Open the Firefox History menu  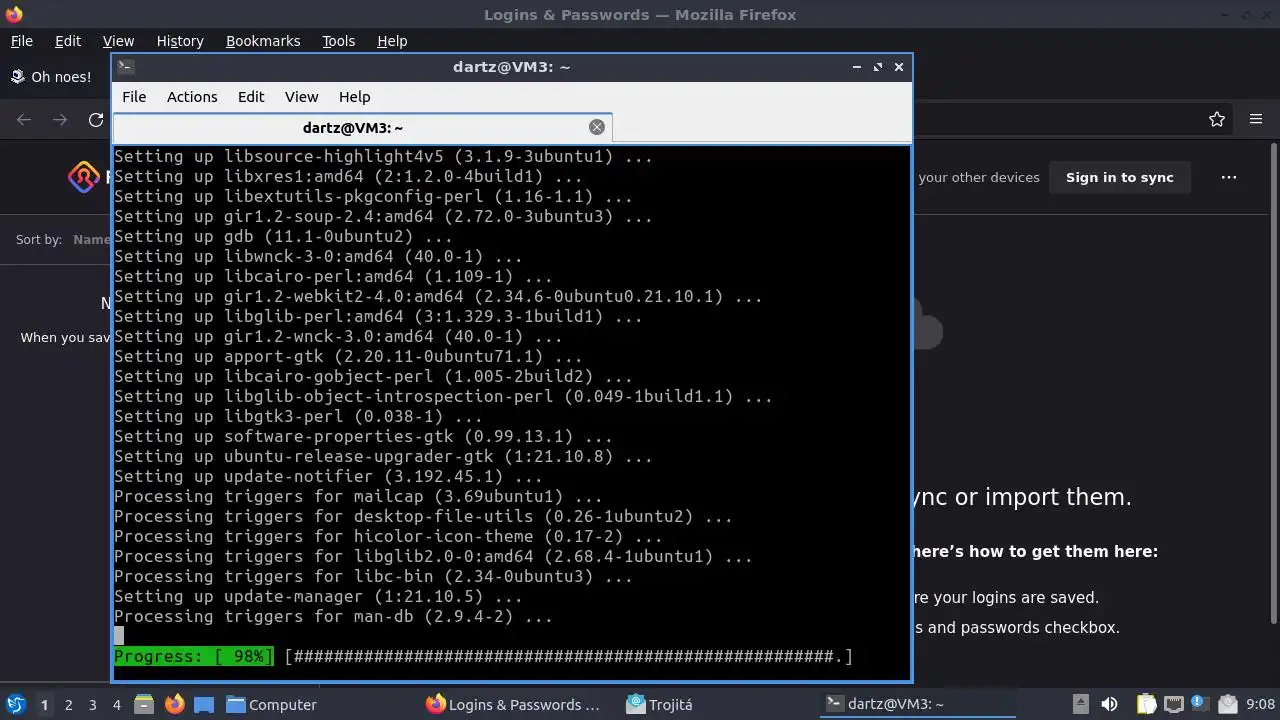click(x=180, y=41)
